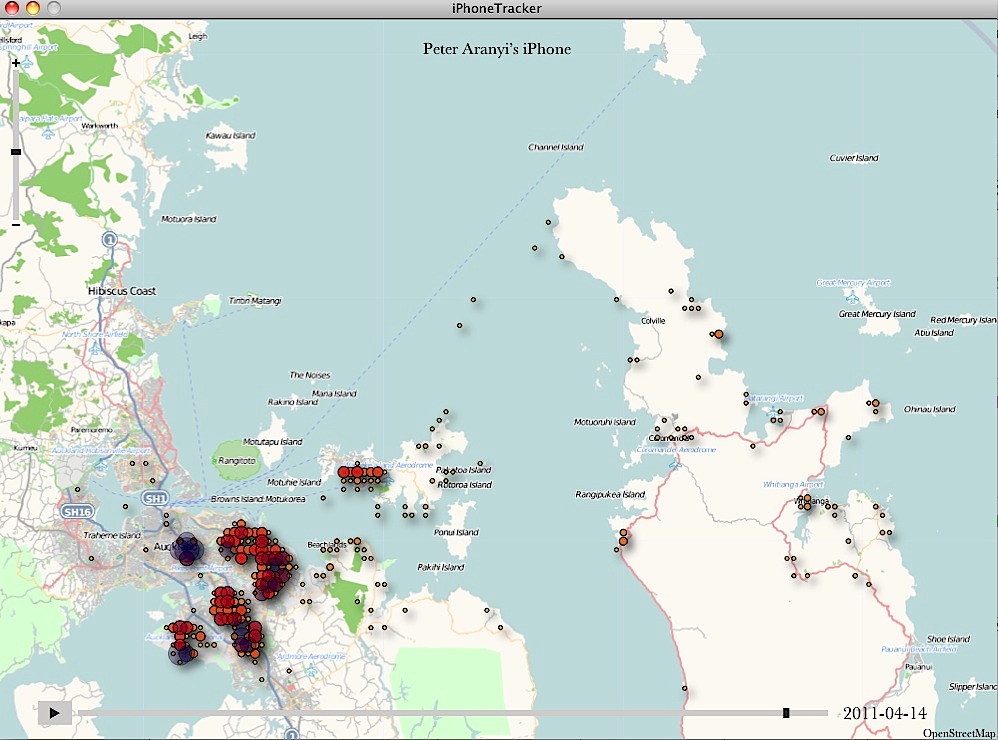The width and height of the screenshot is (998, 740).
Task: Click the Cuvier Island label
Action: [854, 158]
